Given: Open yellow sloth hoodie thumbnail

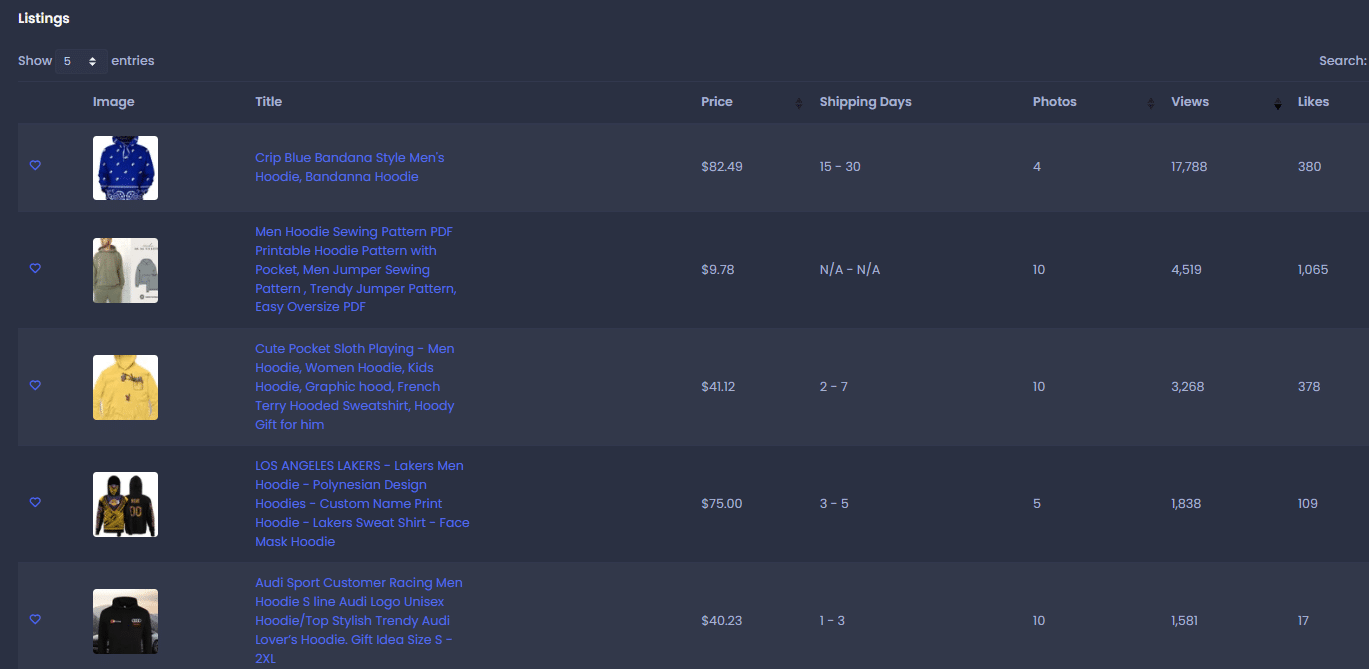Looking at the screenshot, I should pos(125,387).
